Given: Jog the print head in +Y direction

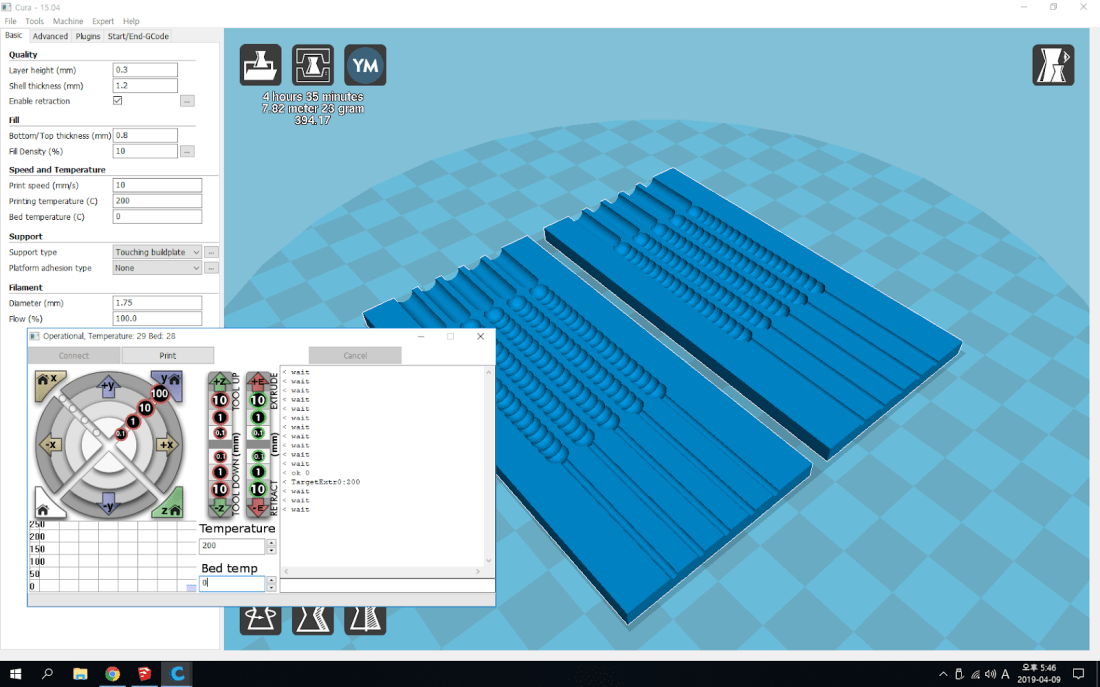Looking at the screenshot, I should click(x=109, y=385).
